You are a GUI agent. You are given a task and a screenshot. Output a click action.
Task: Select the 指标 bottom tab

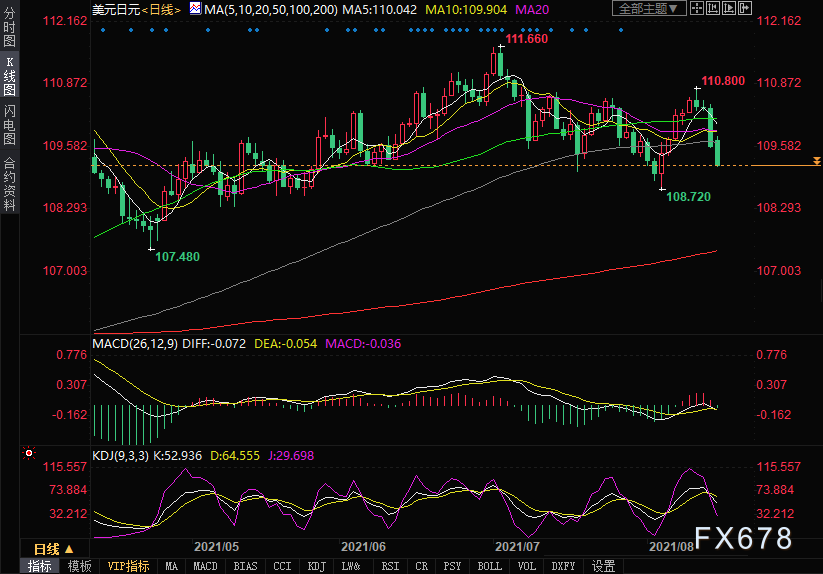click(40, 566)
